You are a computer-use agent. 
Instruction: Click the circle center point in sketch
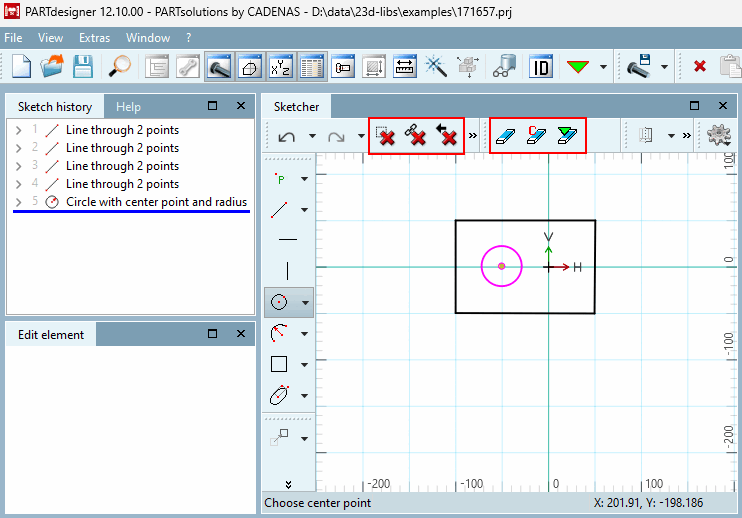click(502, 266)
